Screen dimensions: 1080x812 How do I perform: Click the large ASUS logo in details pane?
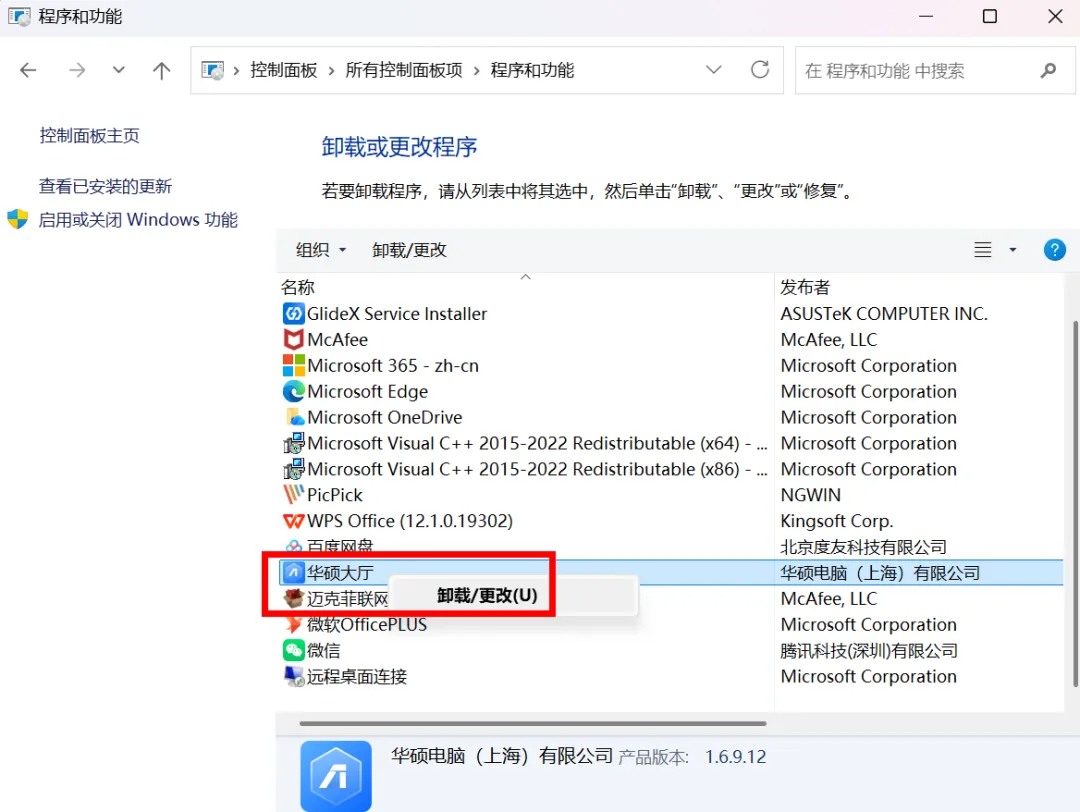tap(336, 776)
